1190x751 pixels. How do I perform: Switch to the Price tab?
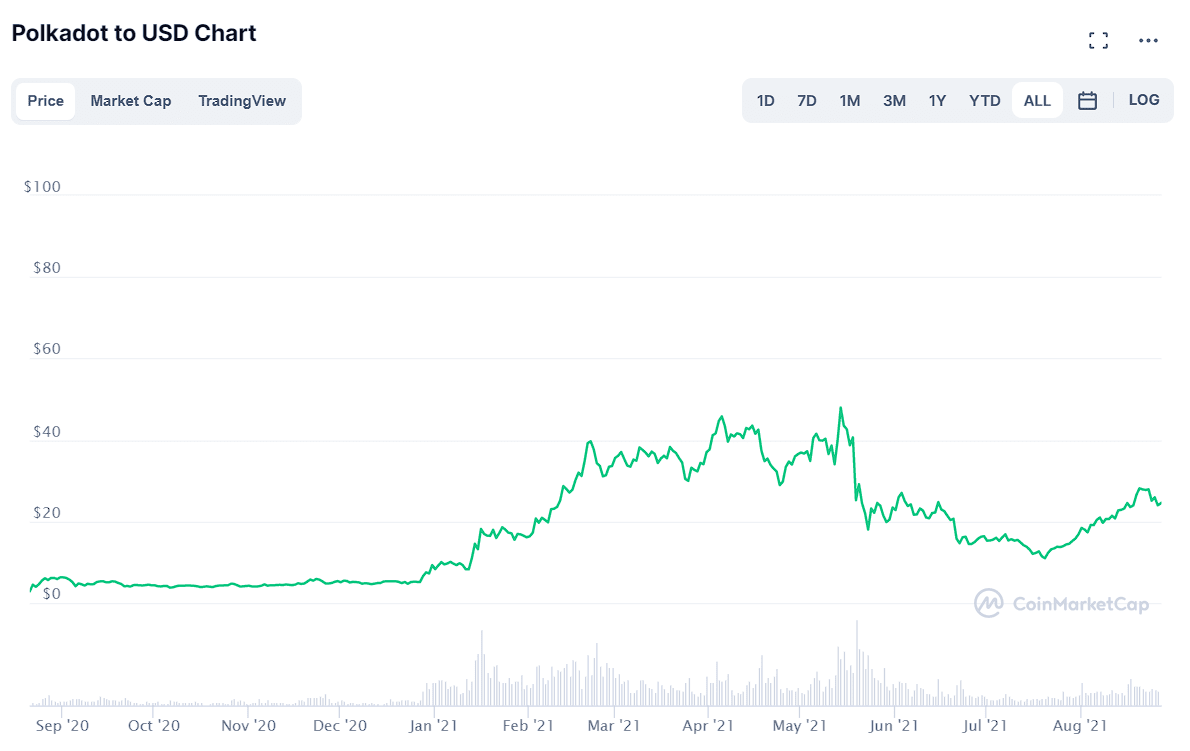pos(46,101)
